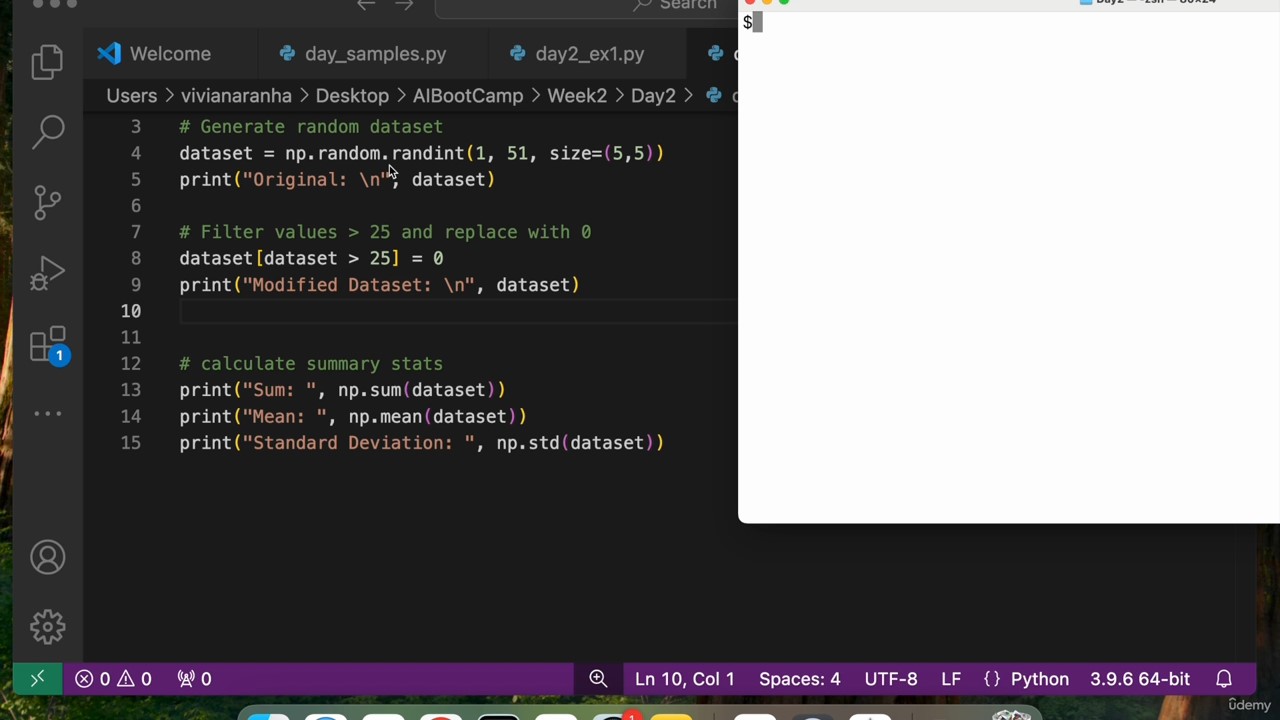Open the Run and Debug view

[x=47, y=273]
